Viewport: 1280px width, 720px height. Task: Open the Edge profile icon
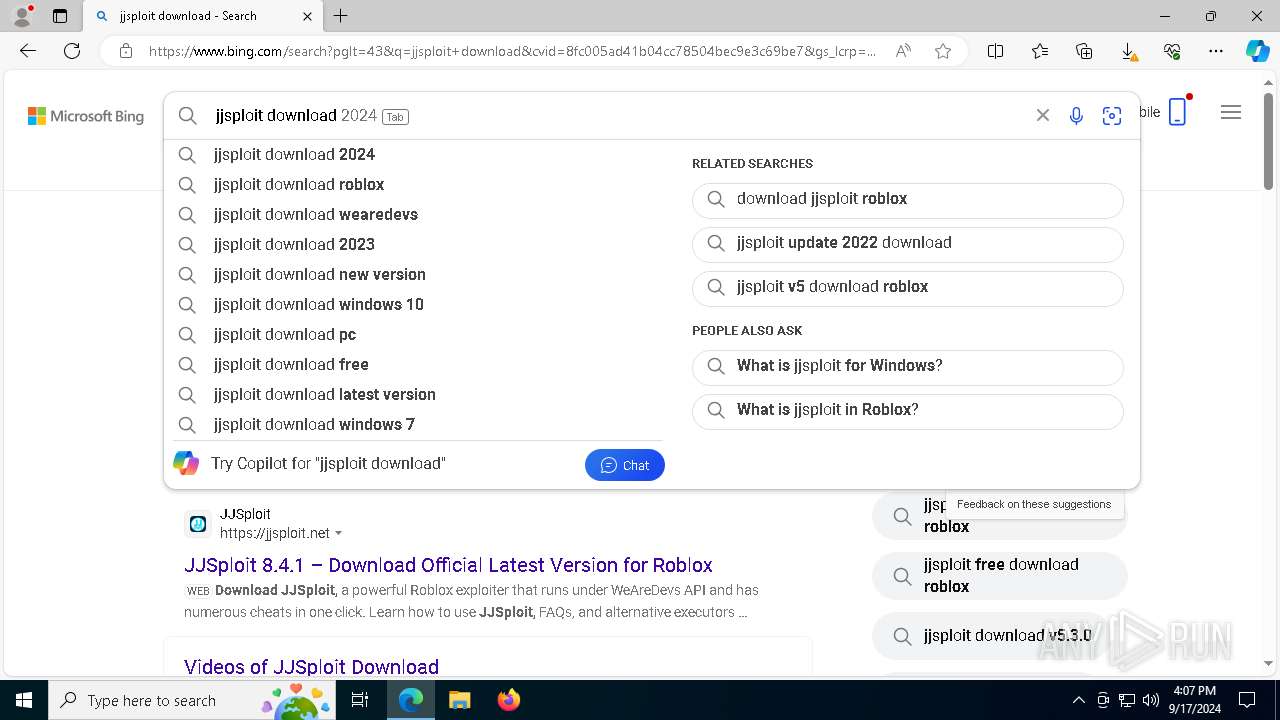point(22,16)
